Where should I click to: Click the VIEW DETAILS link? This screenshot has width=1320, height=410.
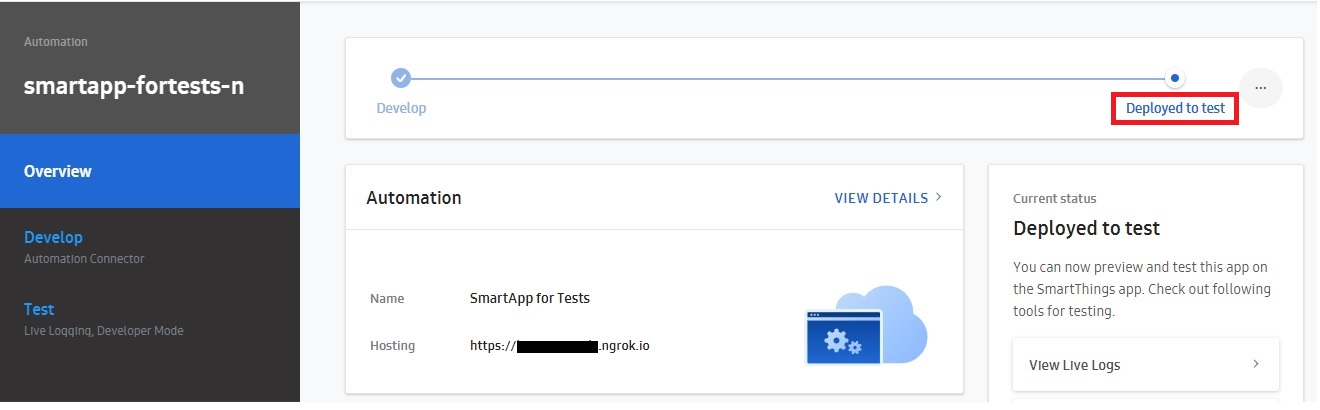pos(881,198)
